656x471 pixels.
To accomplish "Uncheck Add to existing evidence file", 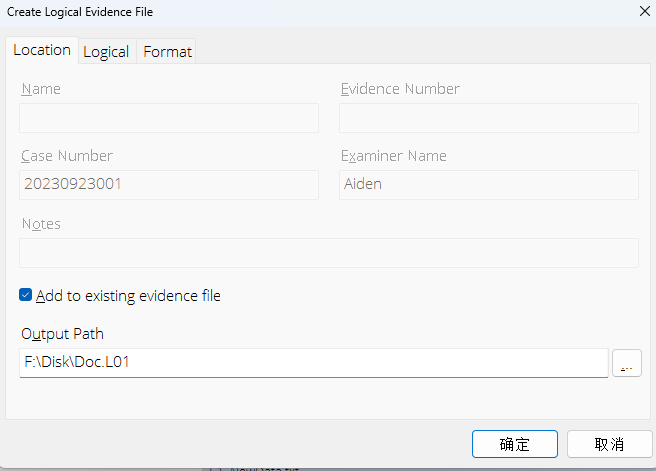I will pyautogui.click(x=26, y=295).
